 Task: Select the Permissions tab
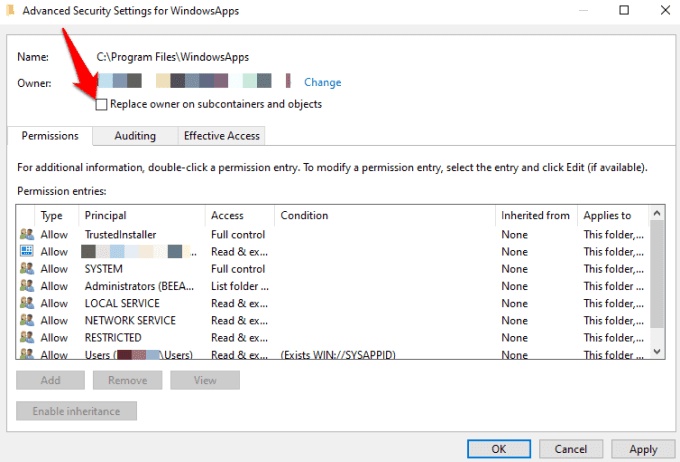click(x=50, y=136)
